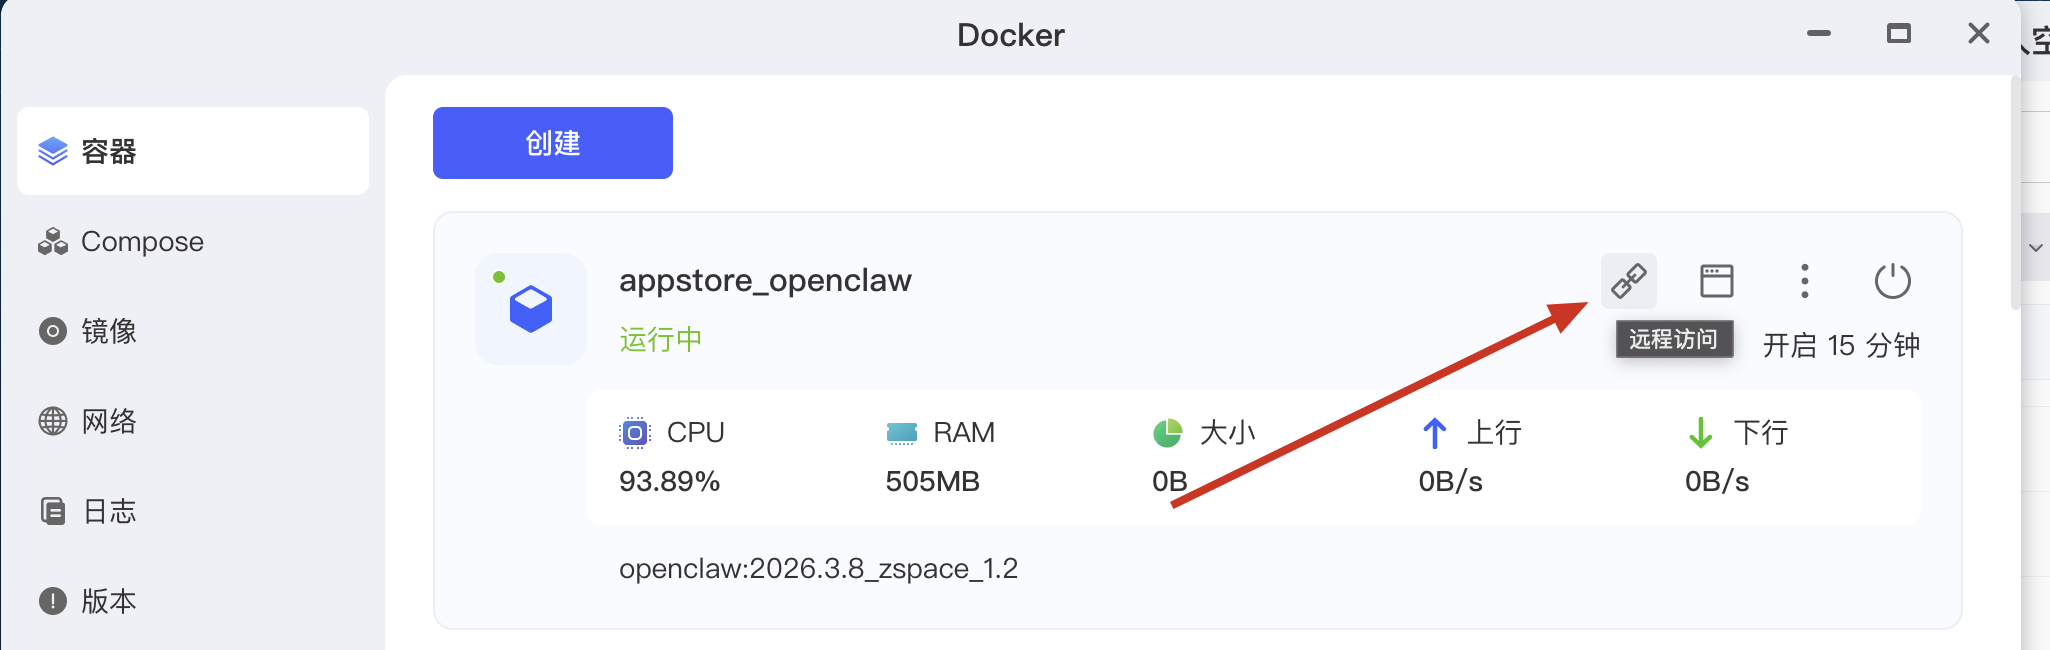Viewport: 2050px width, 650px height.
Task: Go to the 镜像 images section
Action: (x=108, y=331)
